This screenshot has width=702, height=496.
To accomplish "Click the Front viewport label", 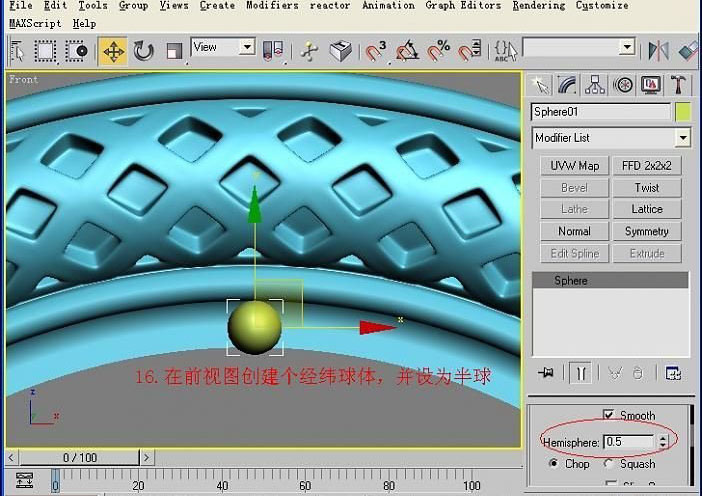I will coord(23,80).
